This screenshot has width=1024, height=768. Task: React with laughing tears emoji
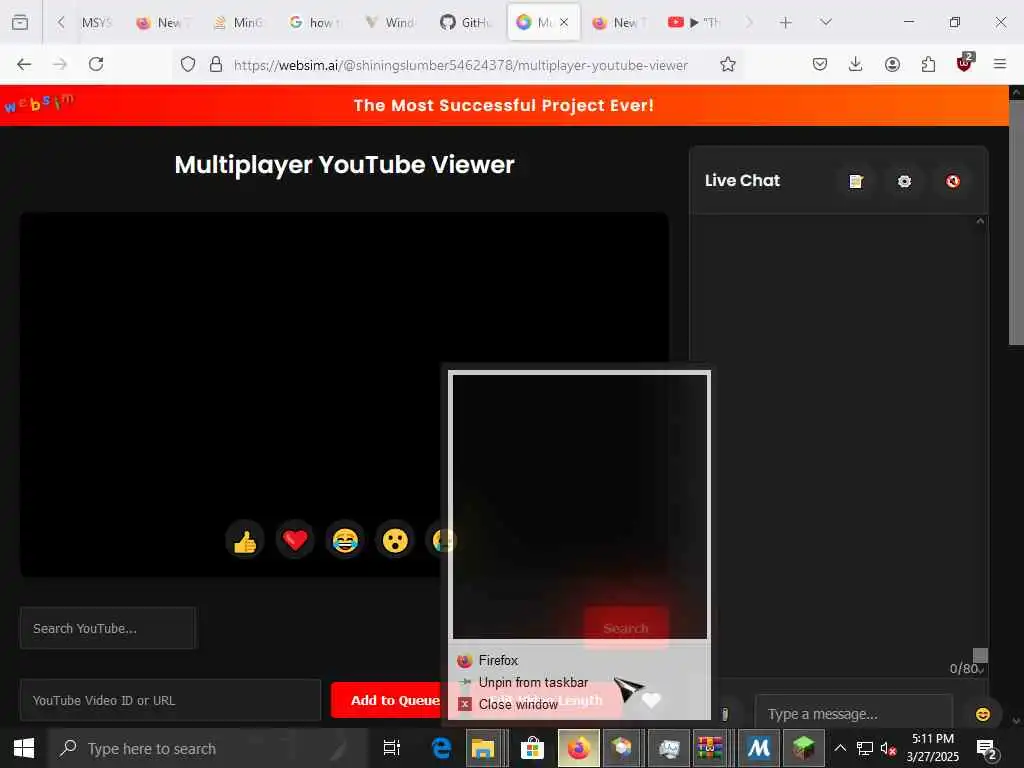pos(345,541)
